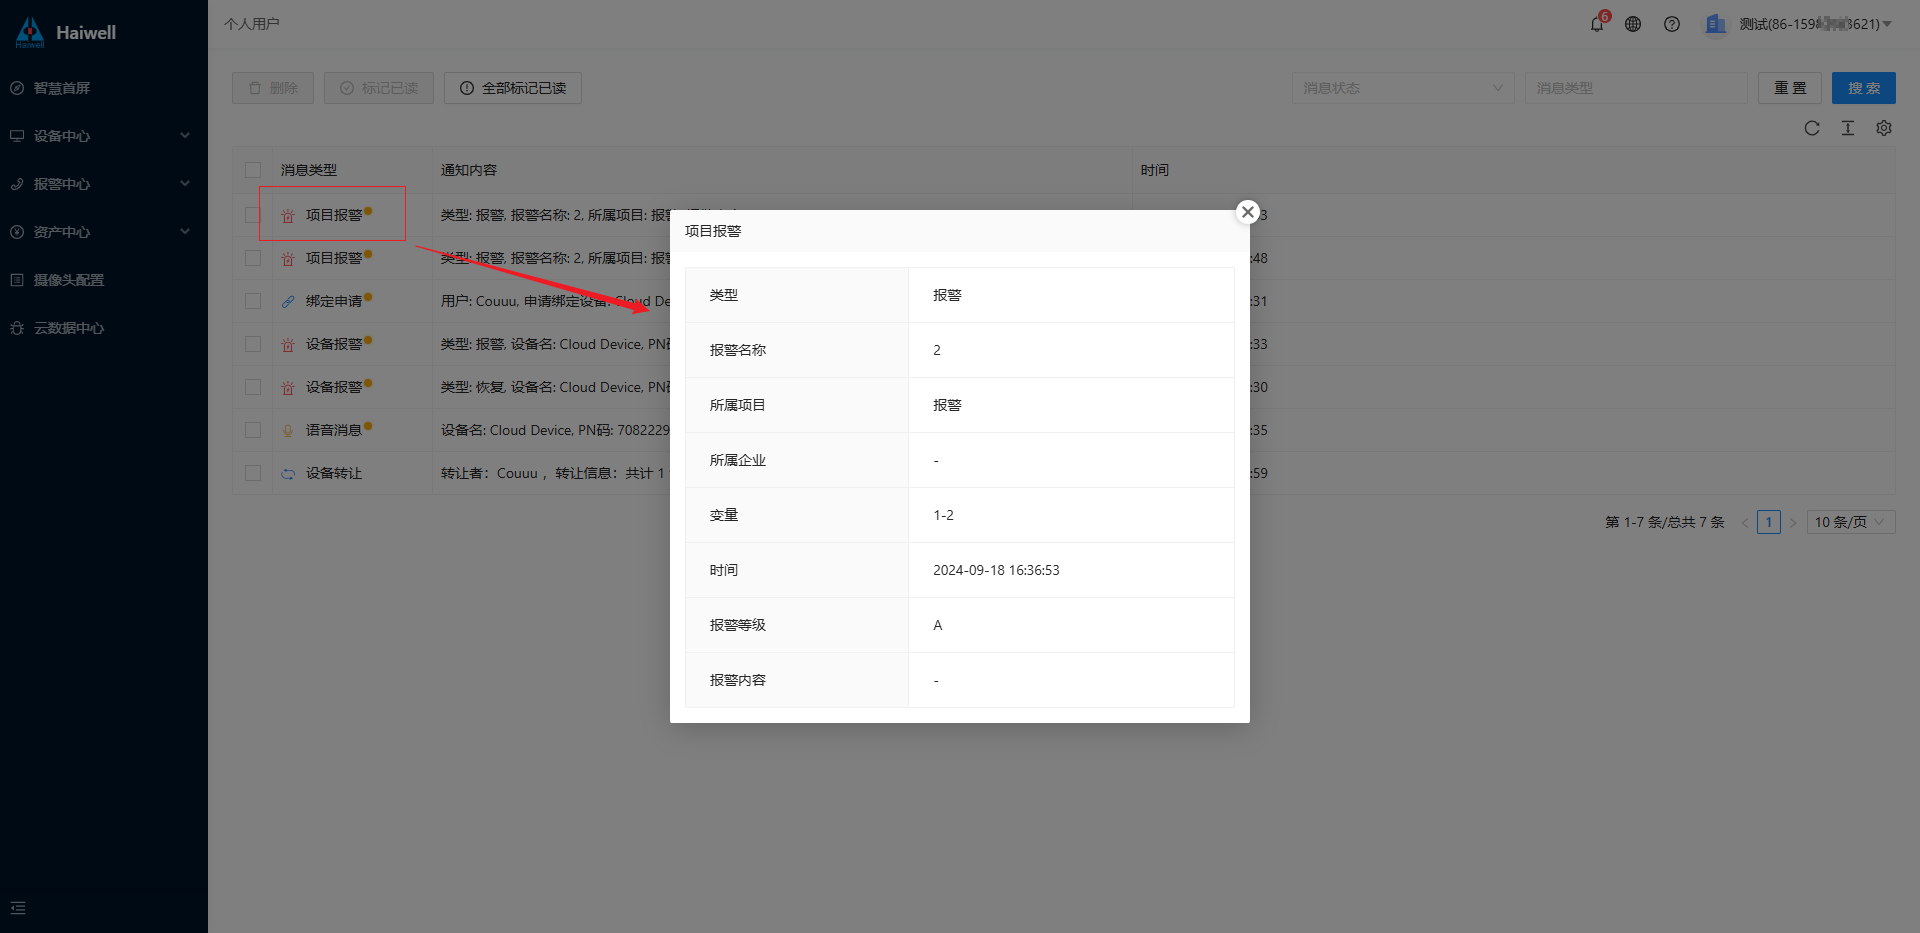Click the globe language icon

click(x=1633, y=24)
